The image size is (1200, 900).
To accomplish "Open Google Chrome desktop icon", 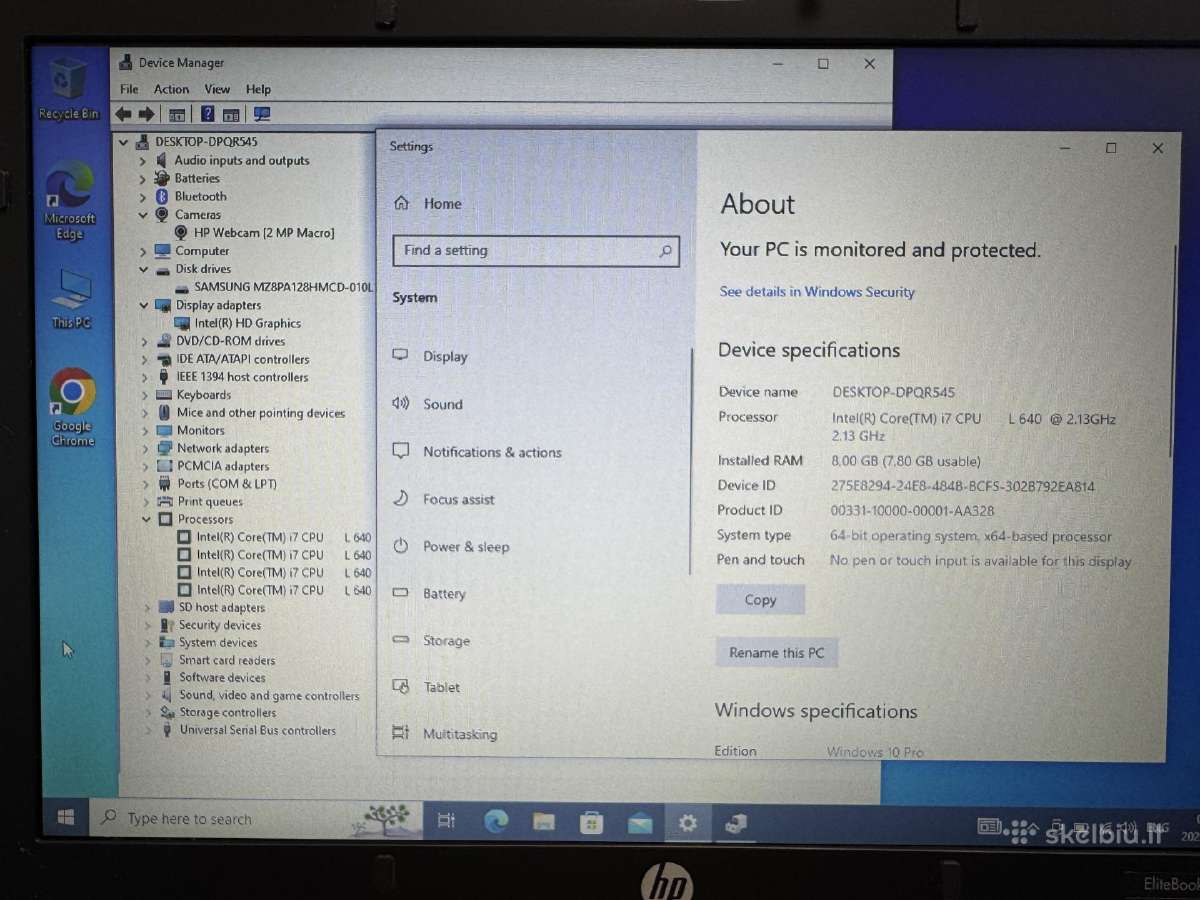I will click(x=72, y=407).
